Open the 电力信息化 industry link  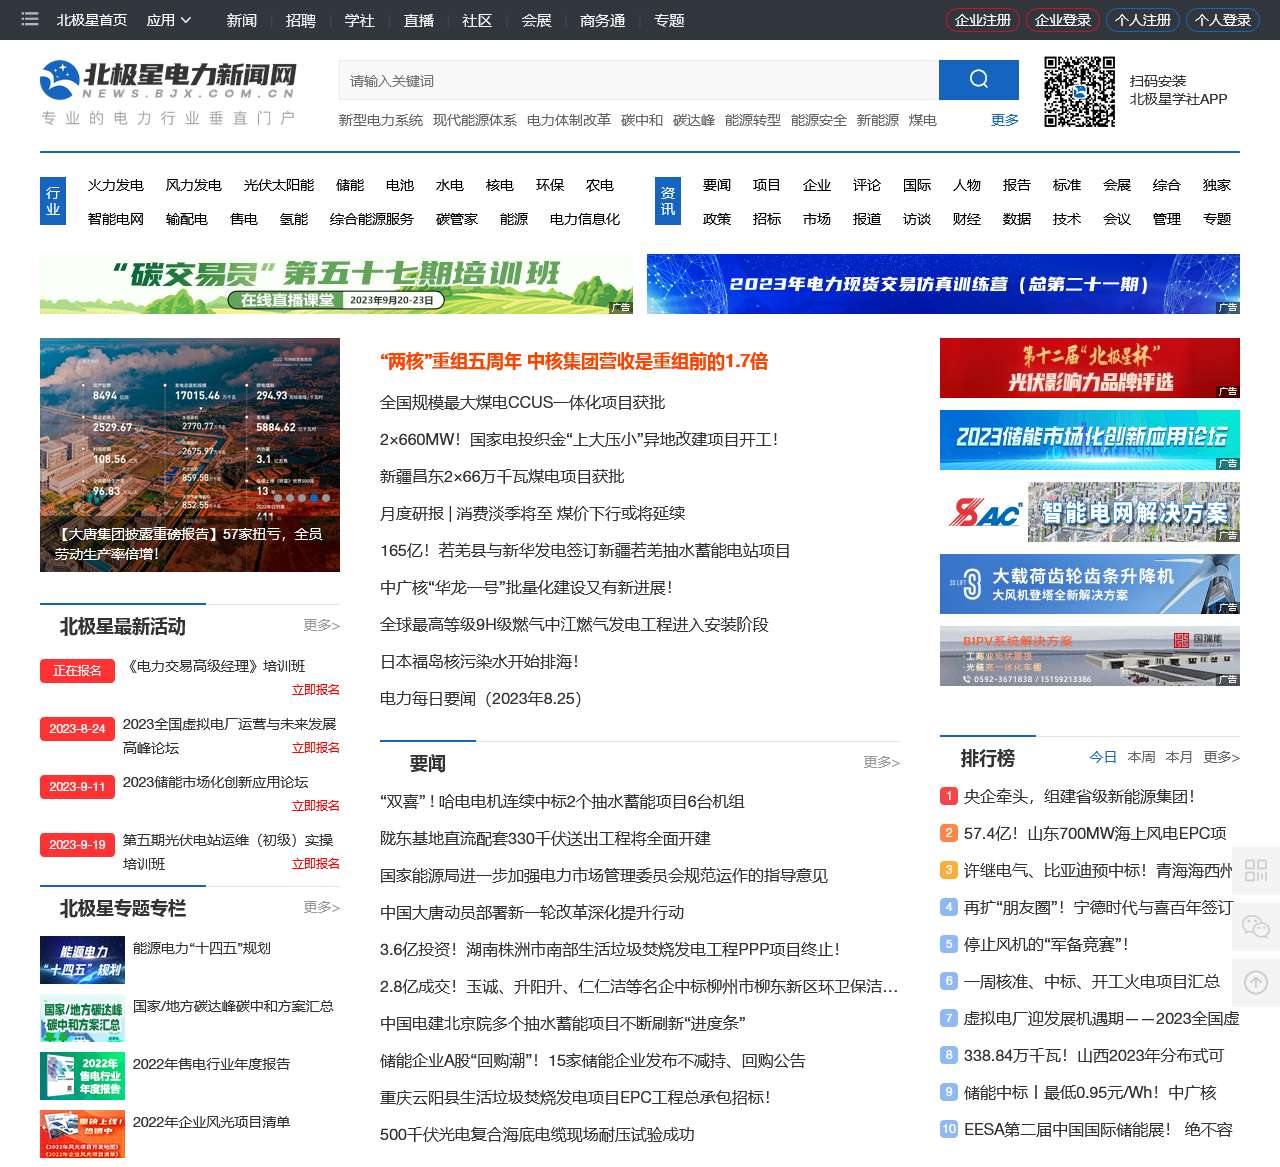pos(585,219)
